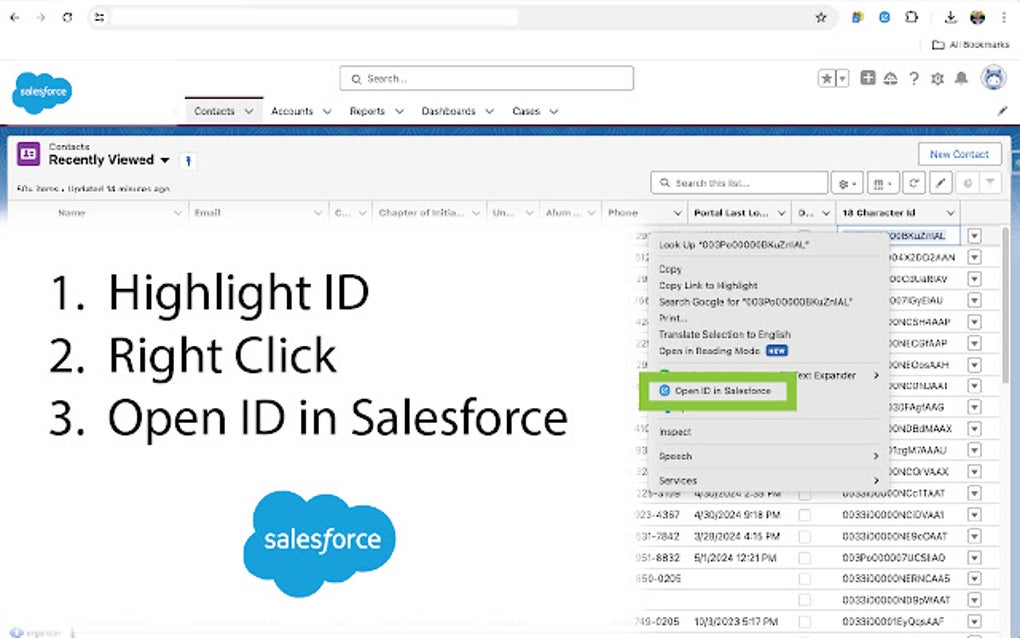Tick checkbox in 0033i0000OND9pWAAT row
The width and height of the screenshot is (1020, 638).
[805, 600]
